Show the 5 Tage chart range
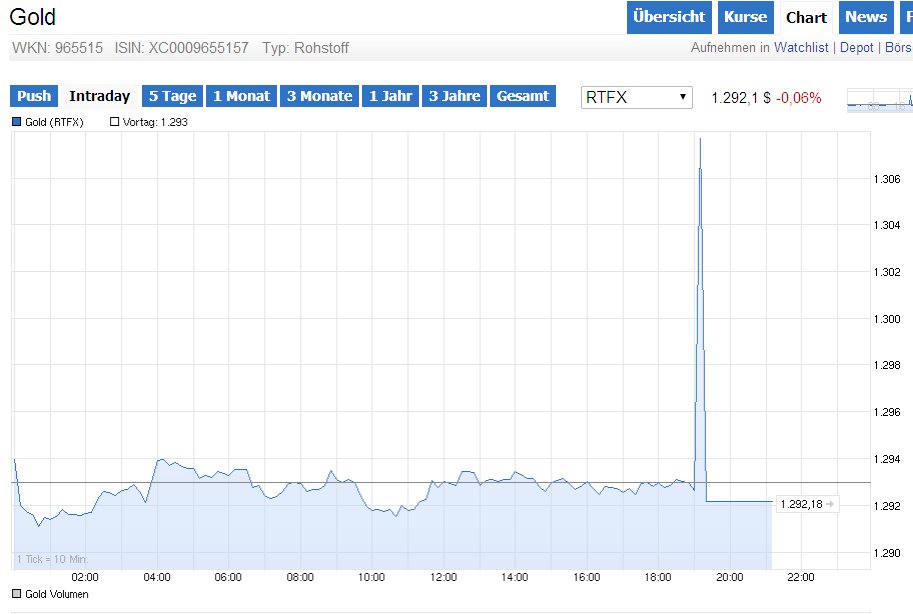Viewport: 913px width, 614px height. tap(172, 96)
